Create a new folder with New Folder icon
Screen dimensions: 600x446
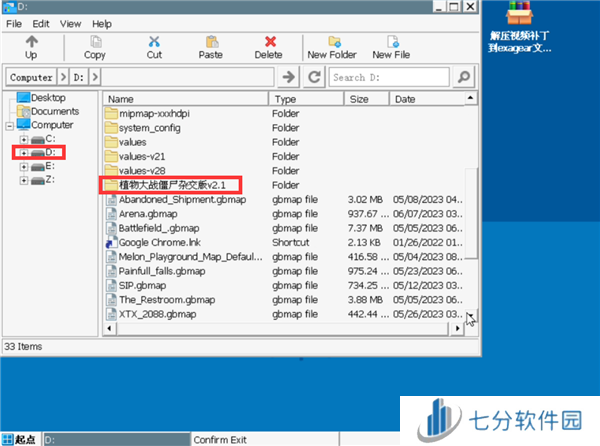pyautogui.click(x=331, y=42)
